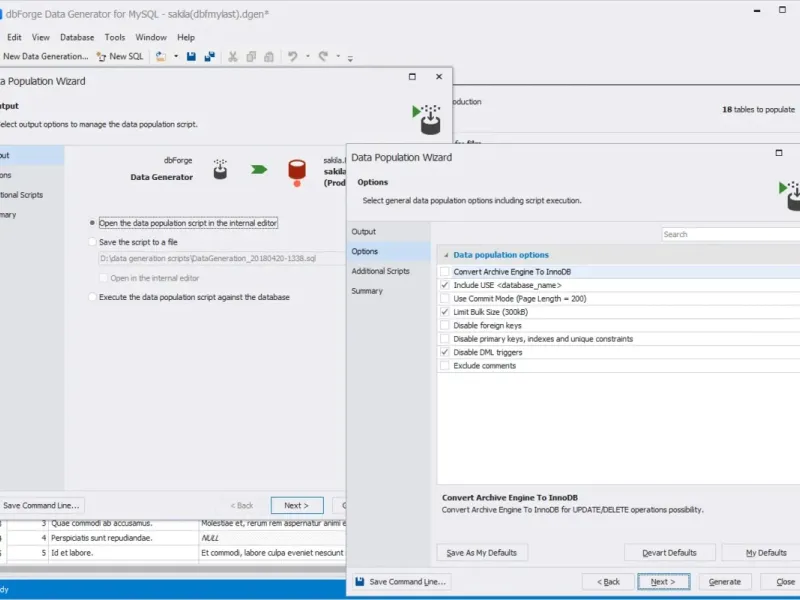This screenshot has height=600, width=800.
Task: Open the Undo history dropdown arrow
Action: click(x=308, y=57)
